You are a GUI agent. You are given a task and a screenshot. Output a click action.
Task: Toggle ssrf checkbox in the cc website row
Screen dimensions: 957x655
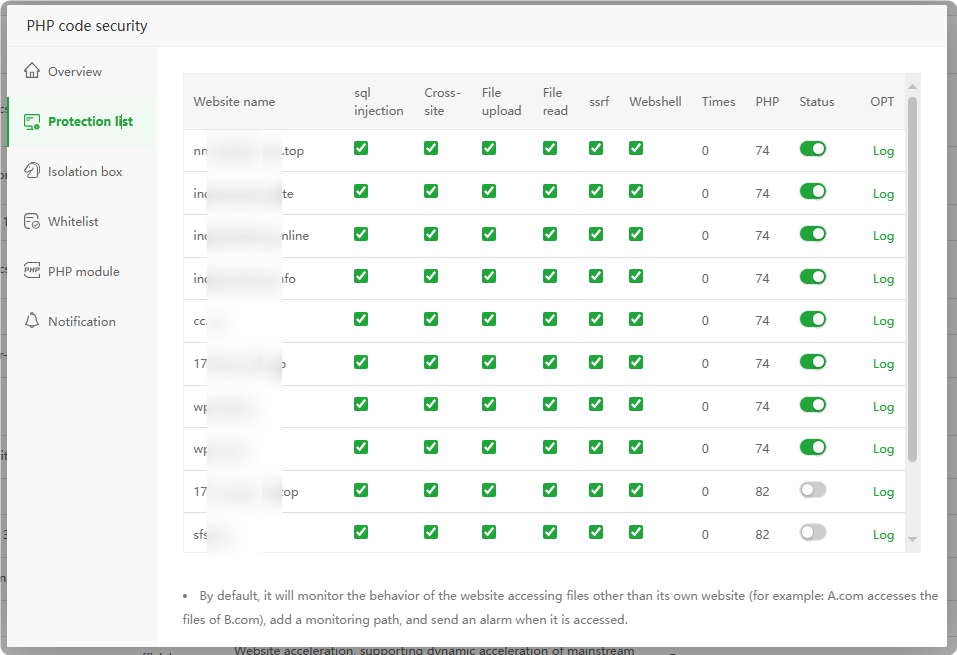(x=596, y=319)
